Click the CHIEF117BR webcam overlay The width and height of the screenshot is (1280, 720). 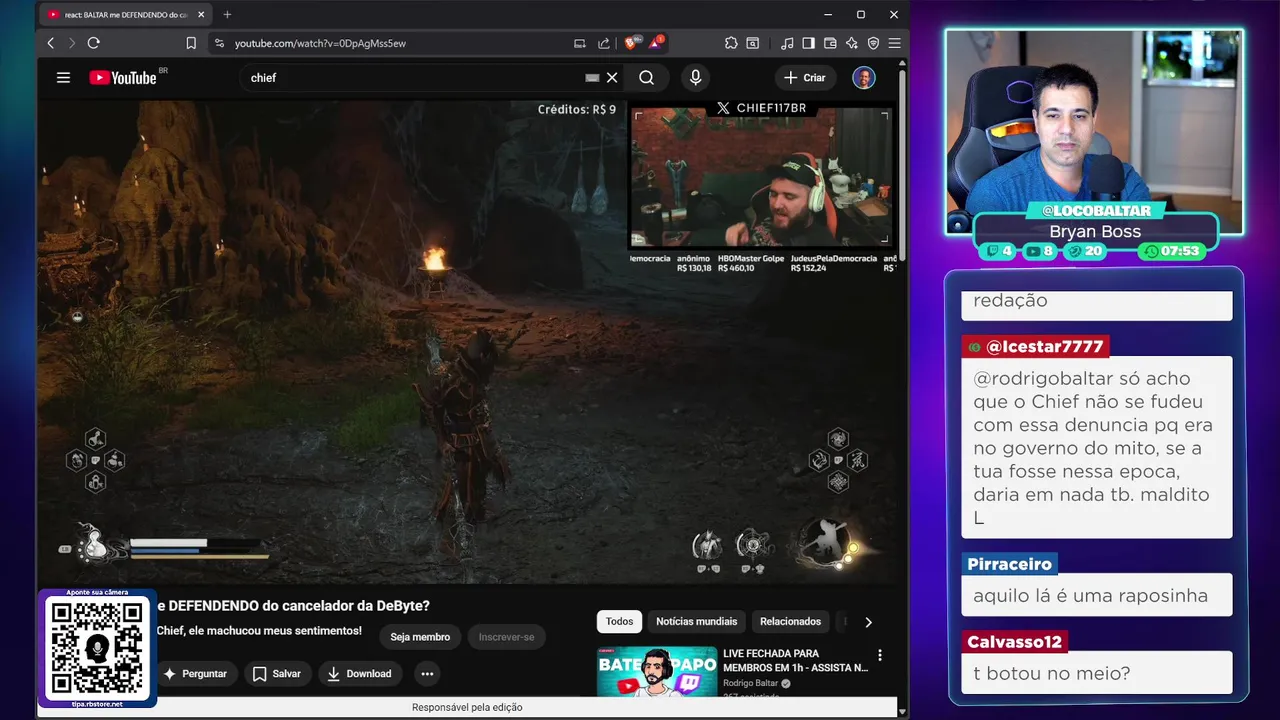pos(760,178)
